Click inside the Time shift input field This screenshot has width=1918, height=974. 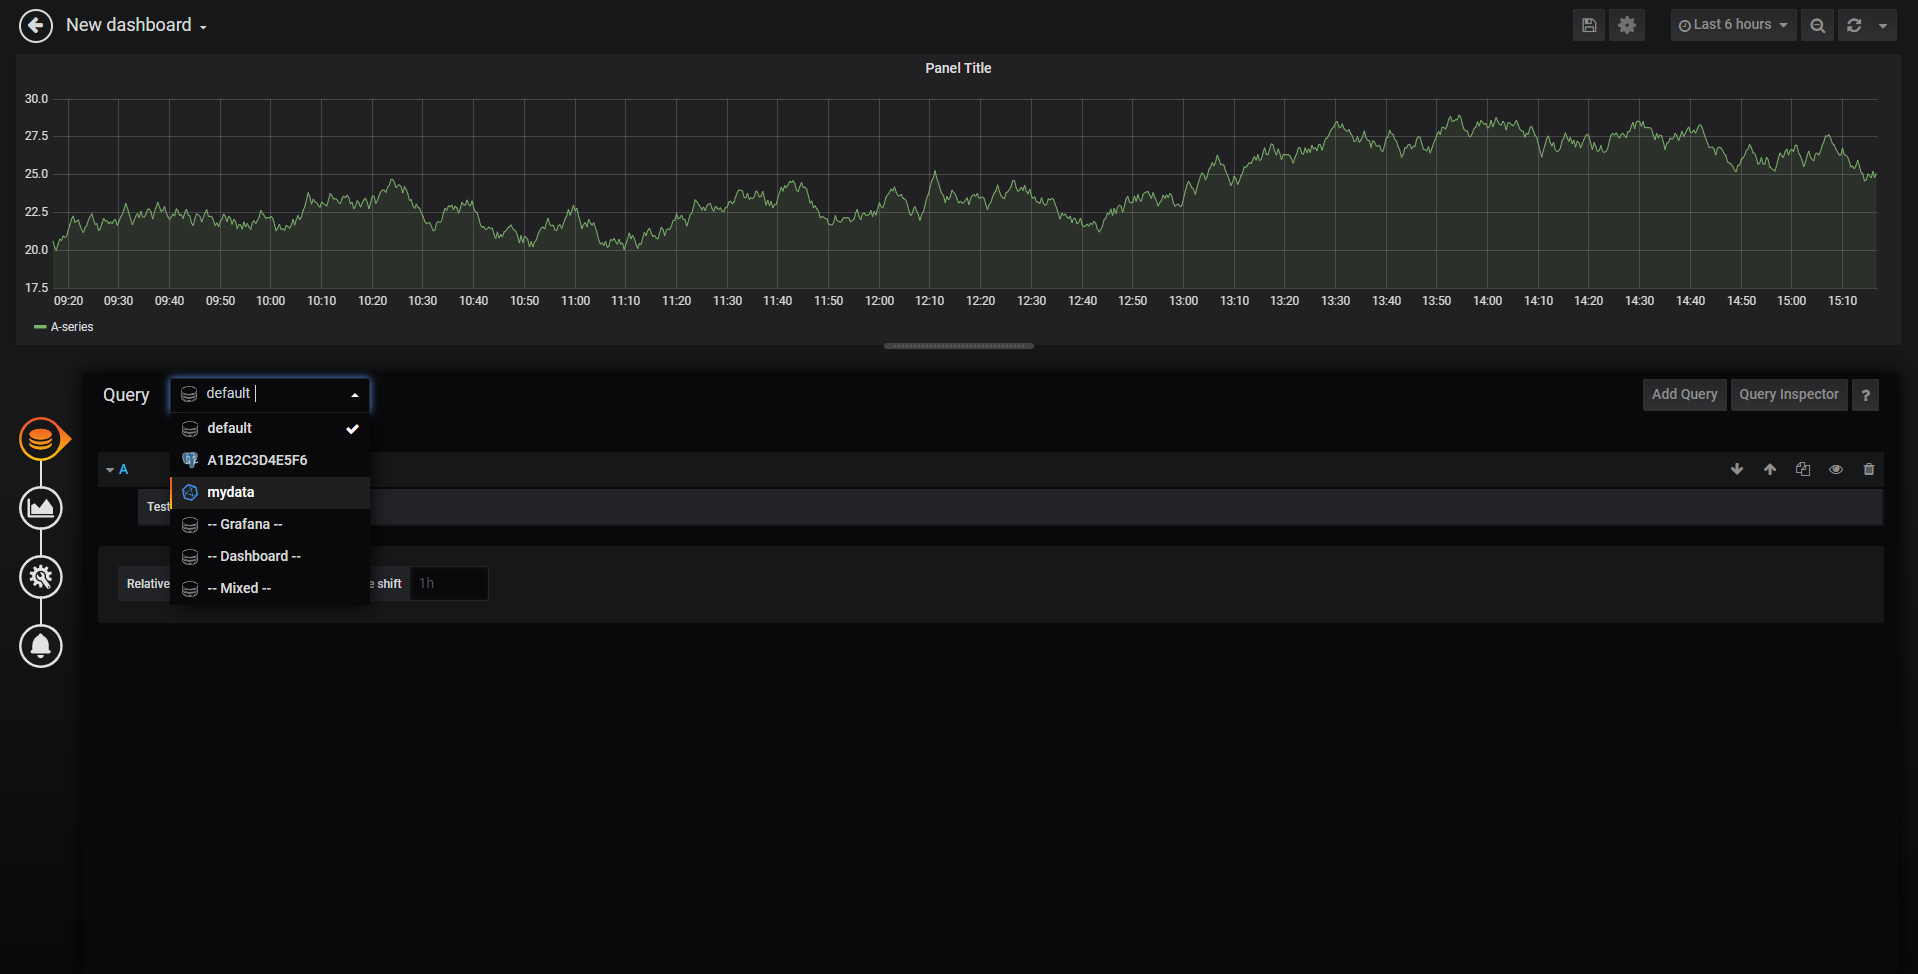point(448,583)
